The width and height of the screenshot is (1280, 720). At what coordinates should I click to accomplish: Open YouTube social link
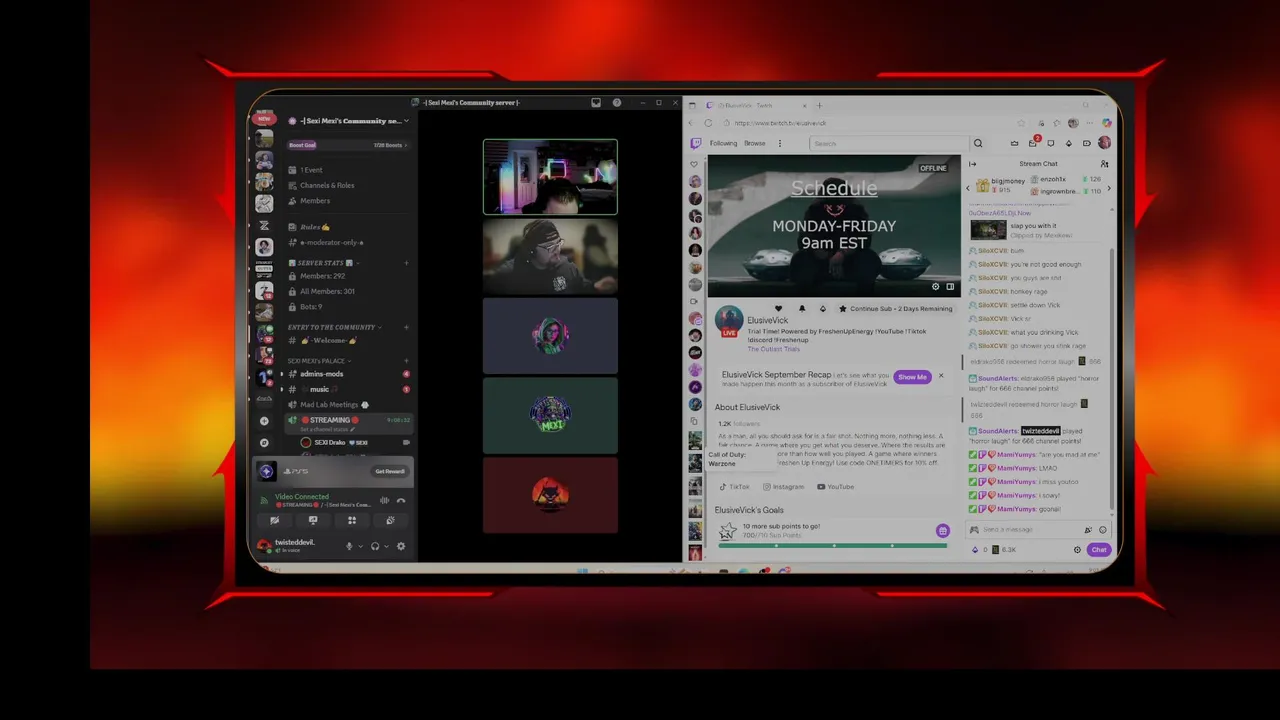pos(835,487)
